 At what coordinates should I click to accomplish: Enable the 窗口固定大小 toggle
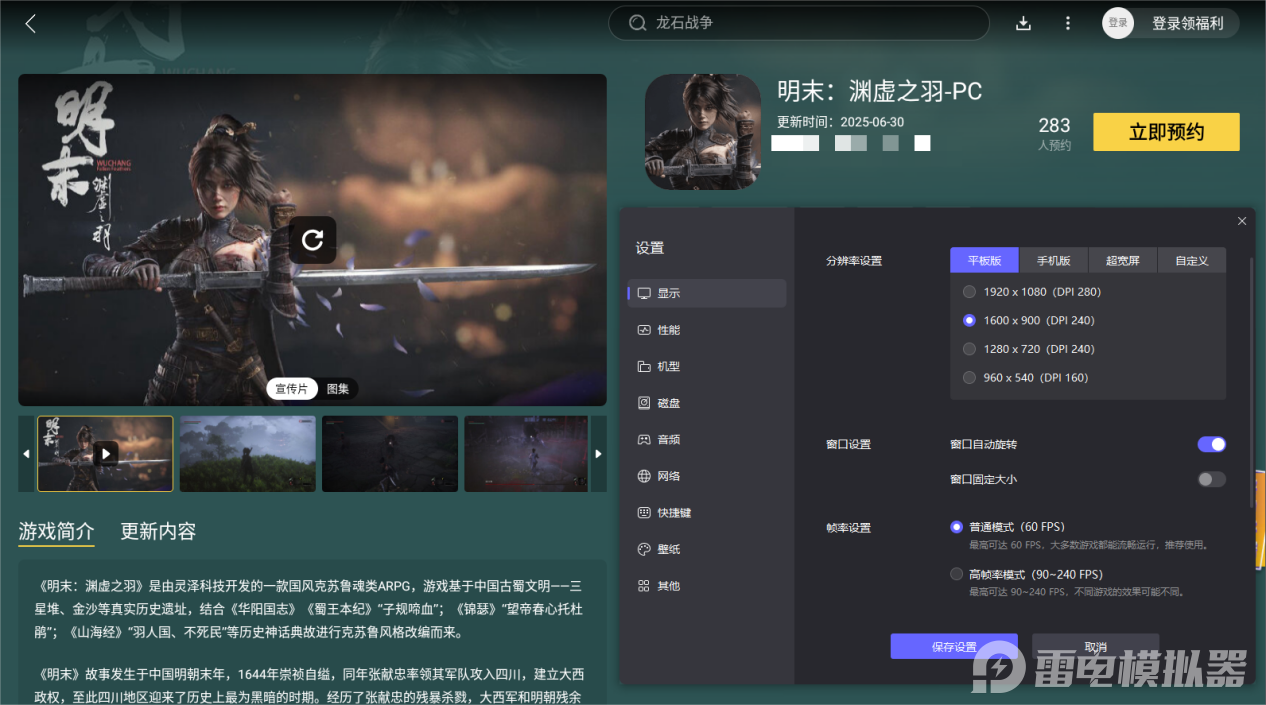click(x=1211, y=479)
